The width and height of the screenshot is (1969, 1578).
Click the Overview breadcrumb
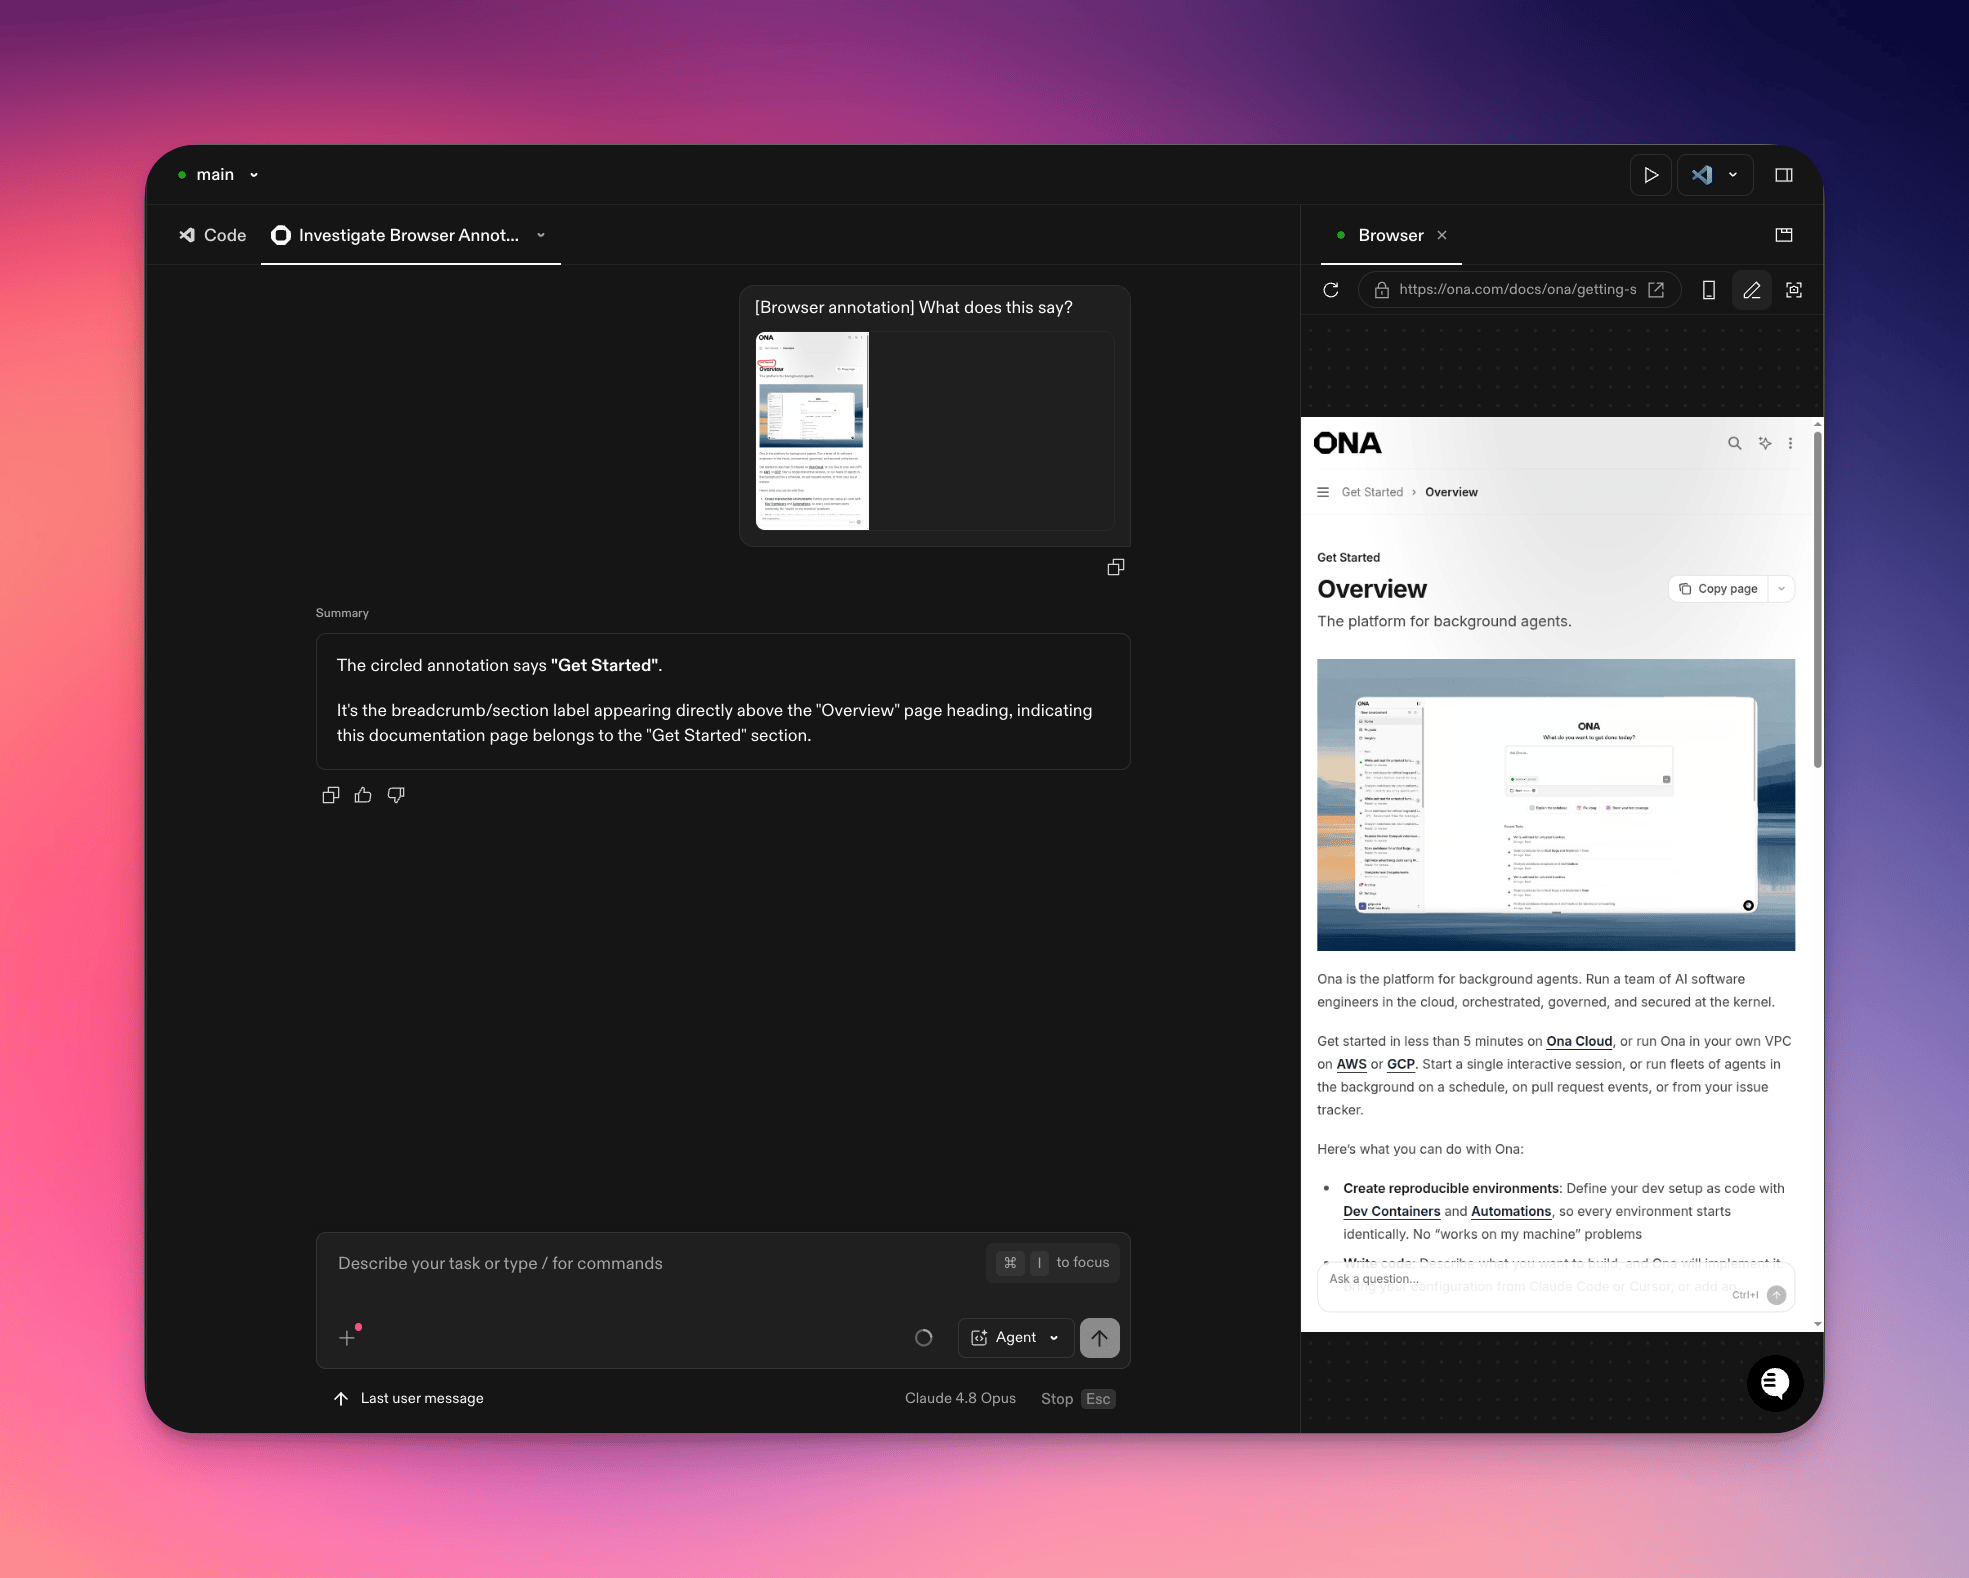point(1451,492)
